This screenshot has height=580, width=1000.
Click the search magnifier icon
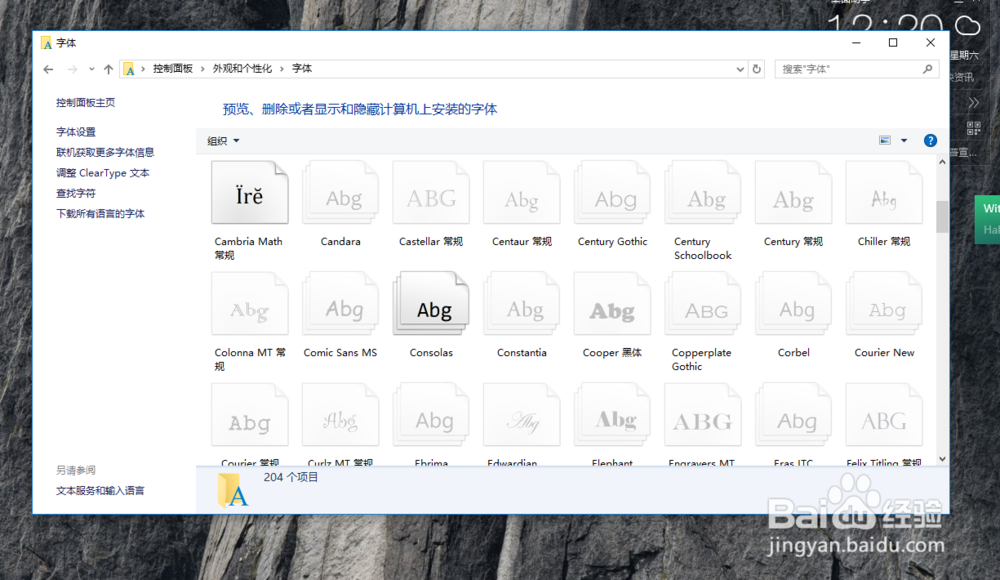[x=926, y=68]
